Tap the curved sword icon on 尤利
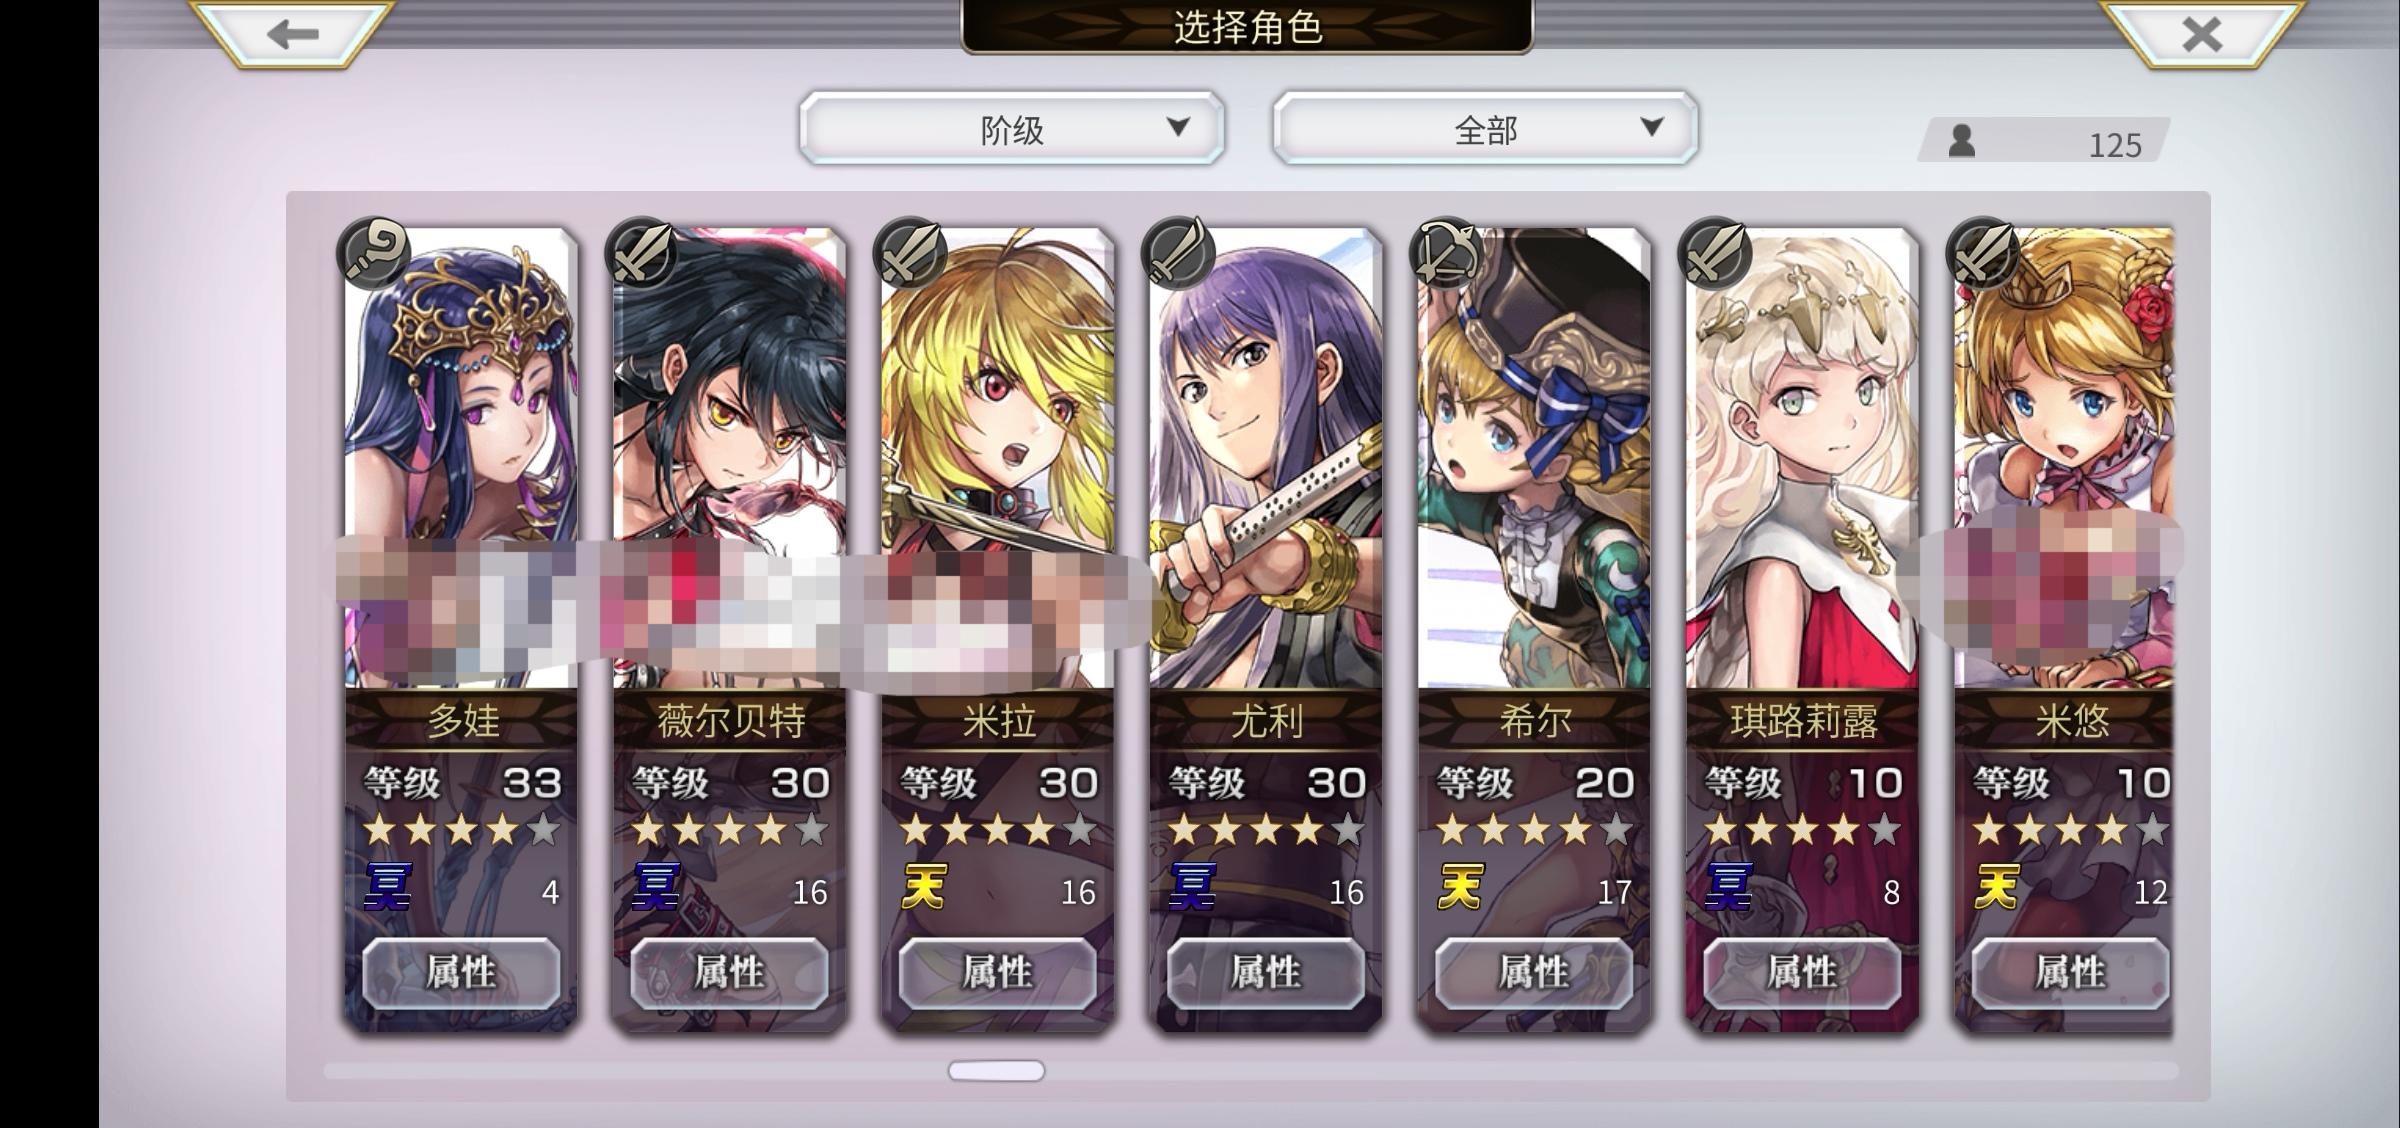This screenshot has width=2400, height=1128. [x=1179, y=252]
